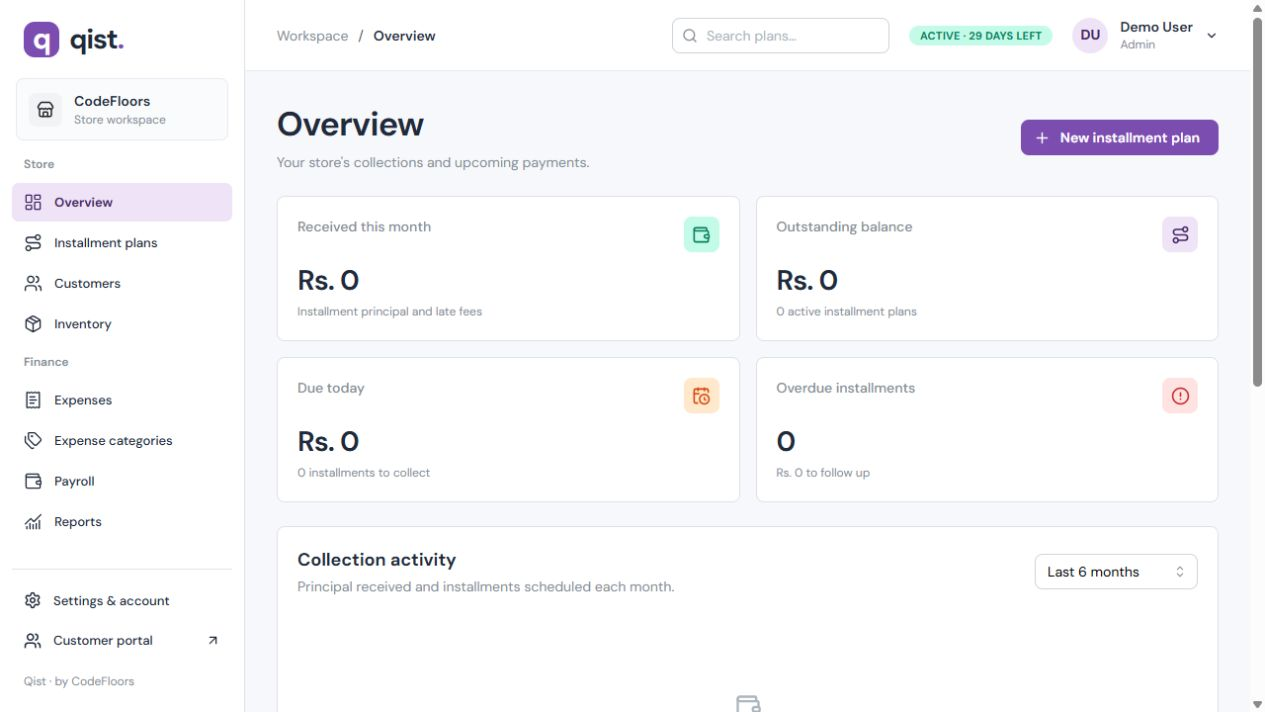
Task: Click the DU user avatar
Action: (1090, 35)
